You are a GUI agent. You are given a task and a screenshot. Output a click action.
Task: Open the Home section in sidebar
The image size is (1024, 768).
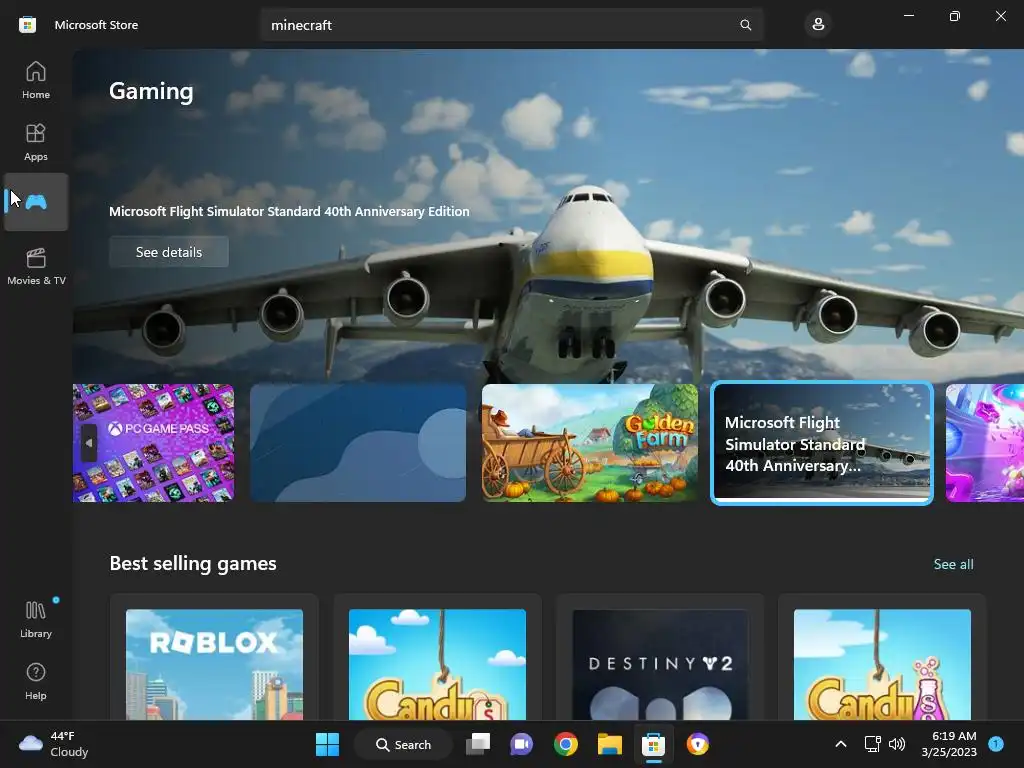pos(36,80)
